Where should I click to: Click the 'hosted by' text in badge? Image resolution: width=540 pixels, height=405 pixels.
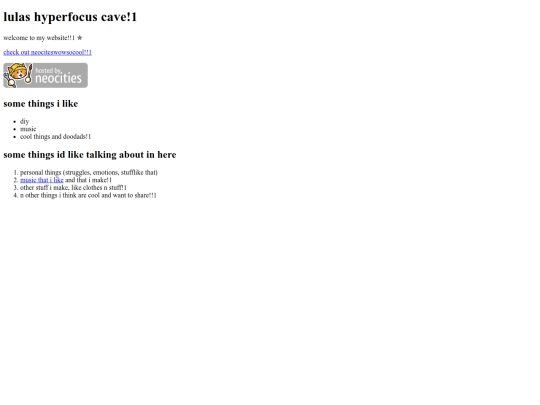click(x=48, y=71)
